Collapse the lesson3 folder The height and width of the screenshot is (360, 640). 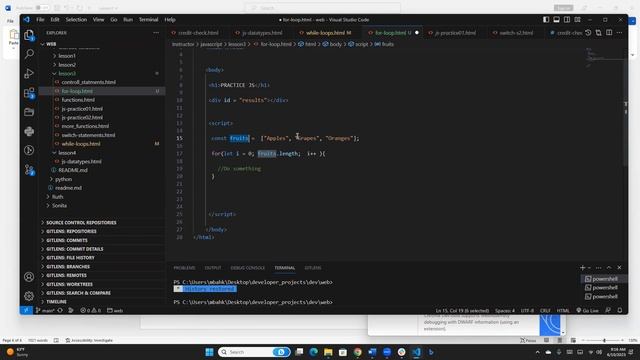[67, 73]
